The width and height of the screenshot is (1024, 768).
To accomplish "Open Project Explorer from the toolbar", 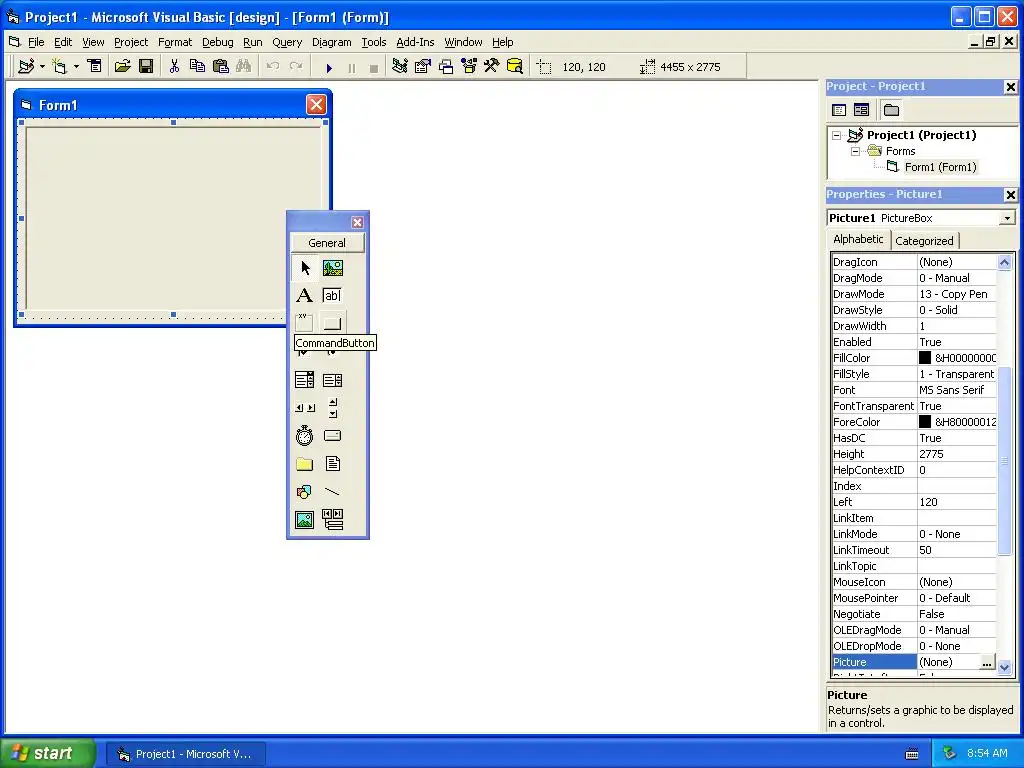I will click(x=400, y=67).
